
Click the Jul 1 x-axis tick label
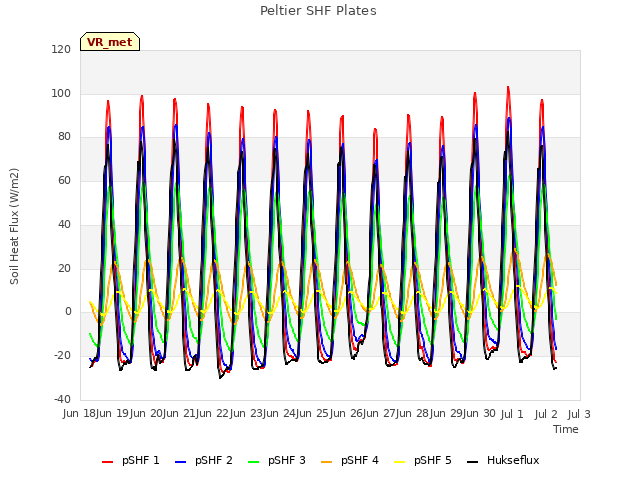(512, 414)
